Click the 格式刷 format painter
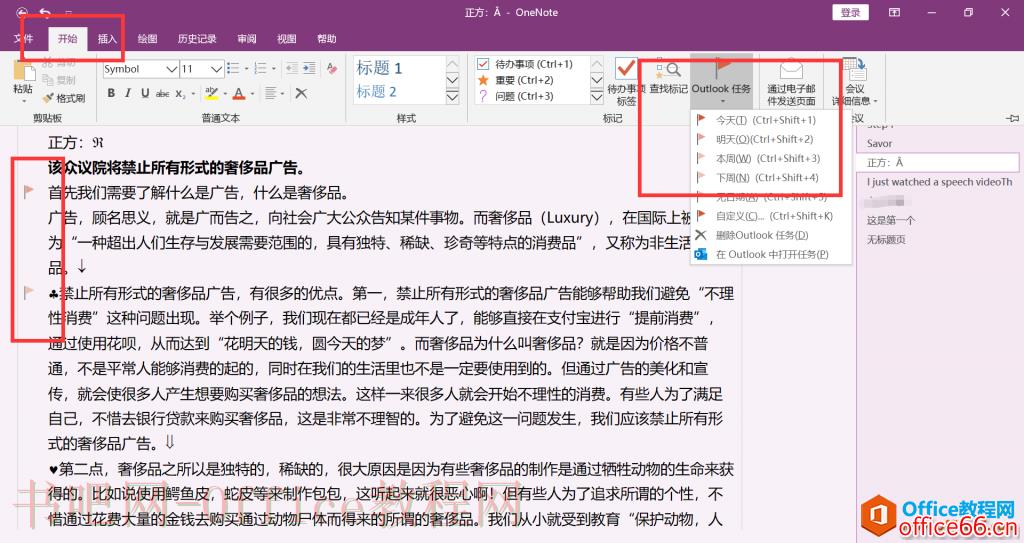Screen dimensions: 1024x543 click(64, 98)
